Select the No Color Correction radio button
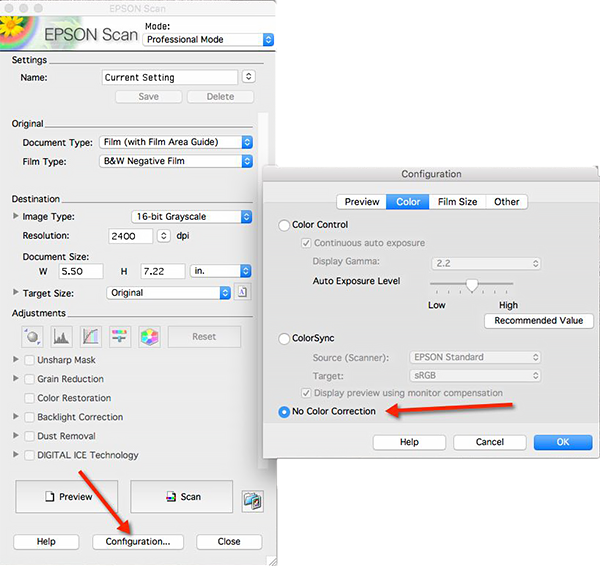The height and width of the screenshot is (566, 600). (285, 412)
